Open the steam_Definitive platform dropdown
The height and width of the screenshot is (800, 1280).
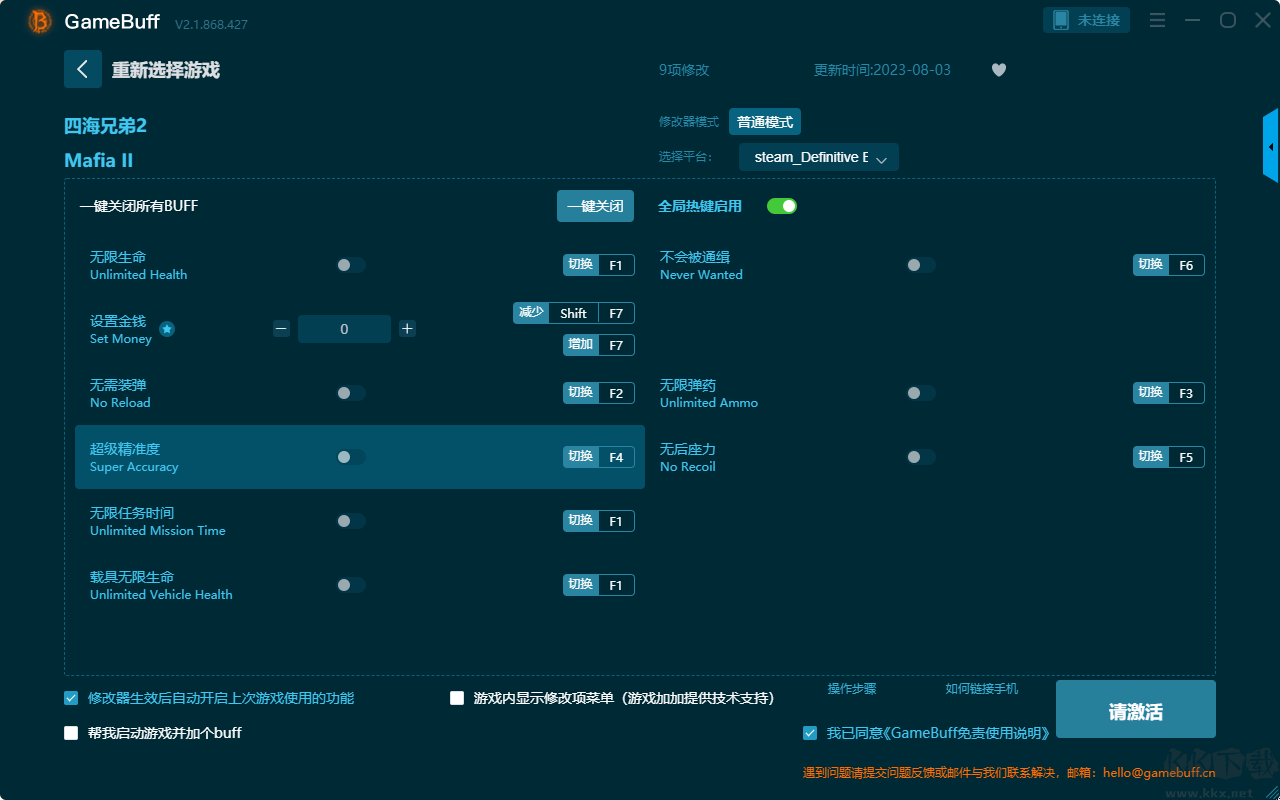coord(819,157)
